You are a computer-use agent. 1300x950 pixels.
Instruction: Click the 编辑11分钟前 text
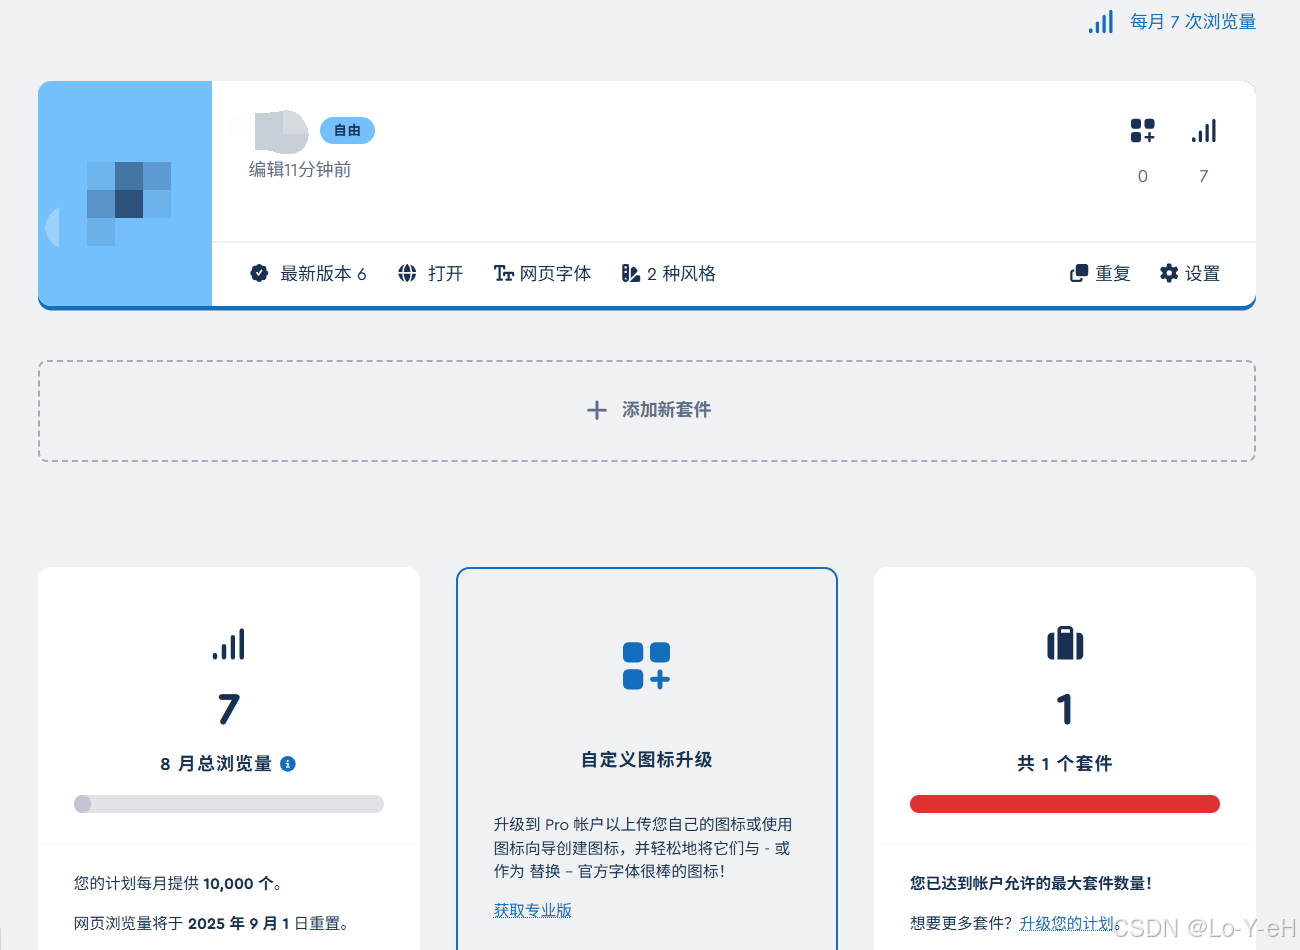coord(300,170)
